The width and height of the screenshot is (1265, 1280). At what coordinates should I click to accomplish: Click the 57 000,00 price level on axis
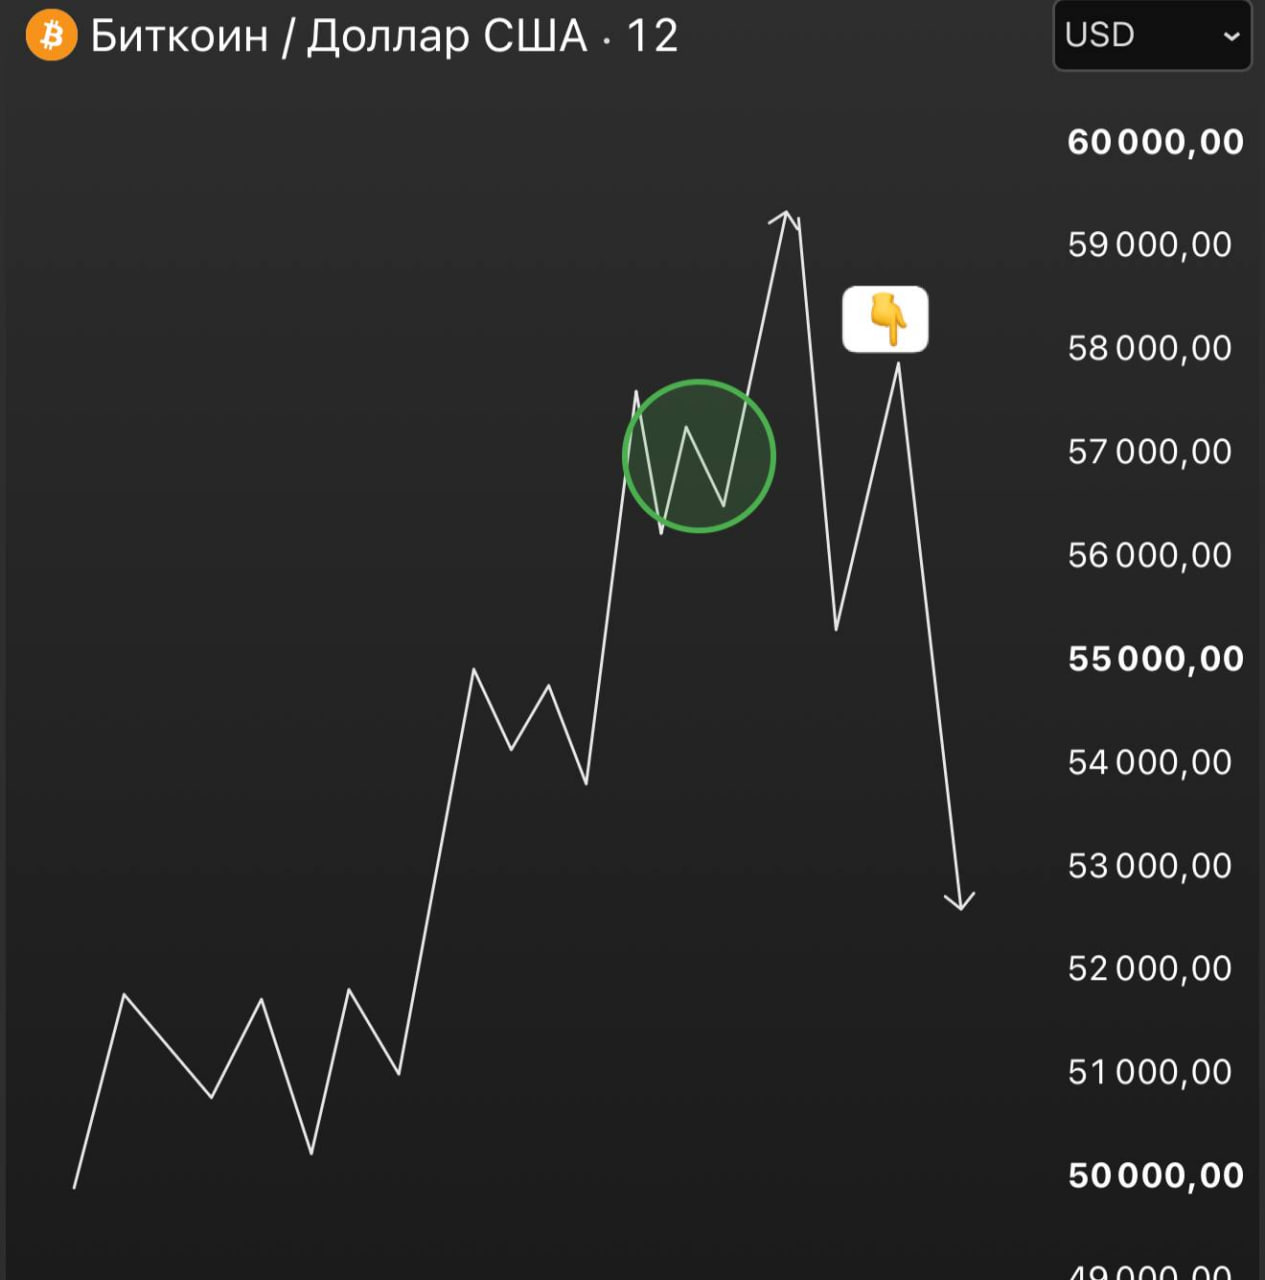point(1150,452)
